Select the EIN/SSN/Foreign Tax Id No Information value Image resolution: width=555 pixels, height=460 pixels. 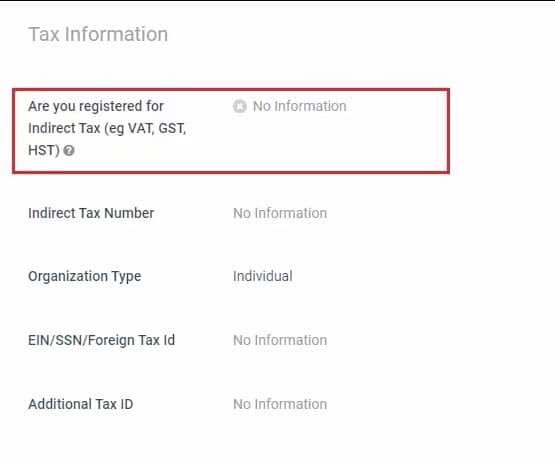click(280, 340)
